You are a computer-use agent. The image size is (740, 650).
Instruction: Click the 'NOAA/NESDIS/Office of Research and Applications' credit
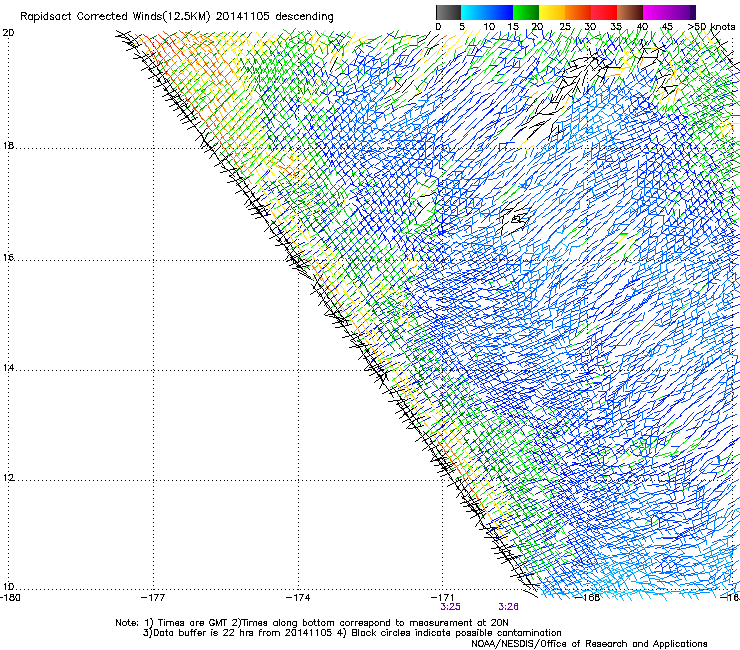pyautogui.click(x=589, y=644)
